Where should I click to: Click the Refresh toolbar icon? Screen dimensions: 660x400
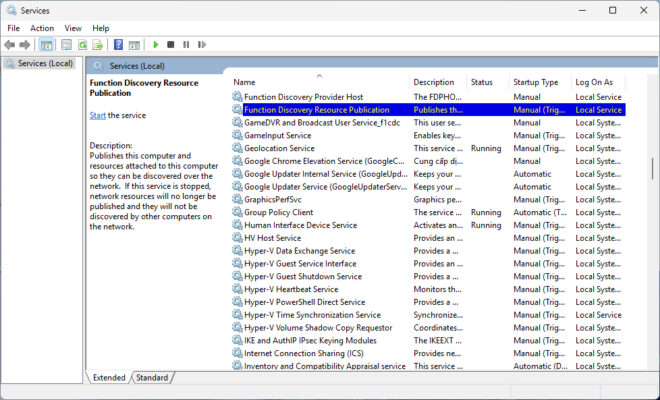(x=82, y=45)
